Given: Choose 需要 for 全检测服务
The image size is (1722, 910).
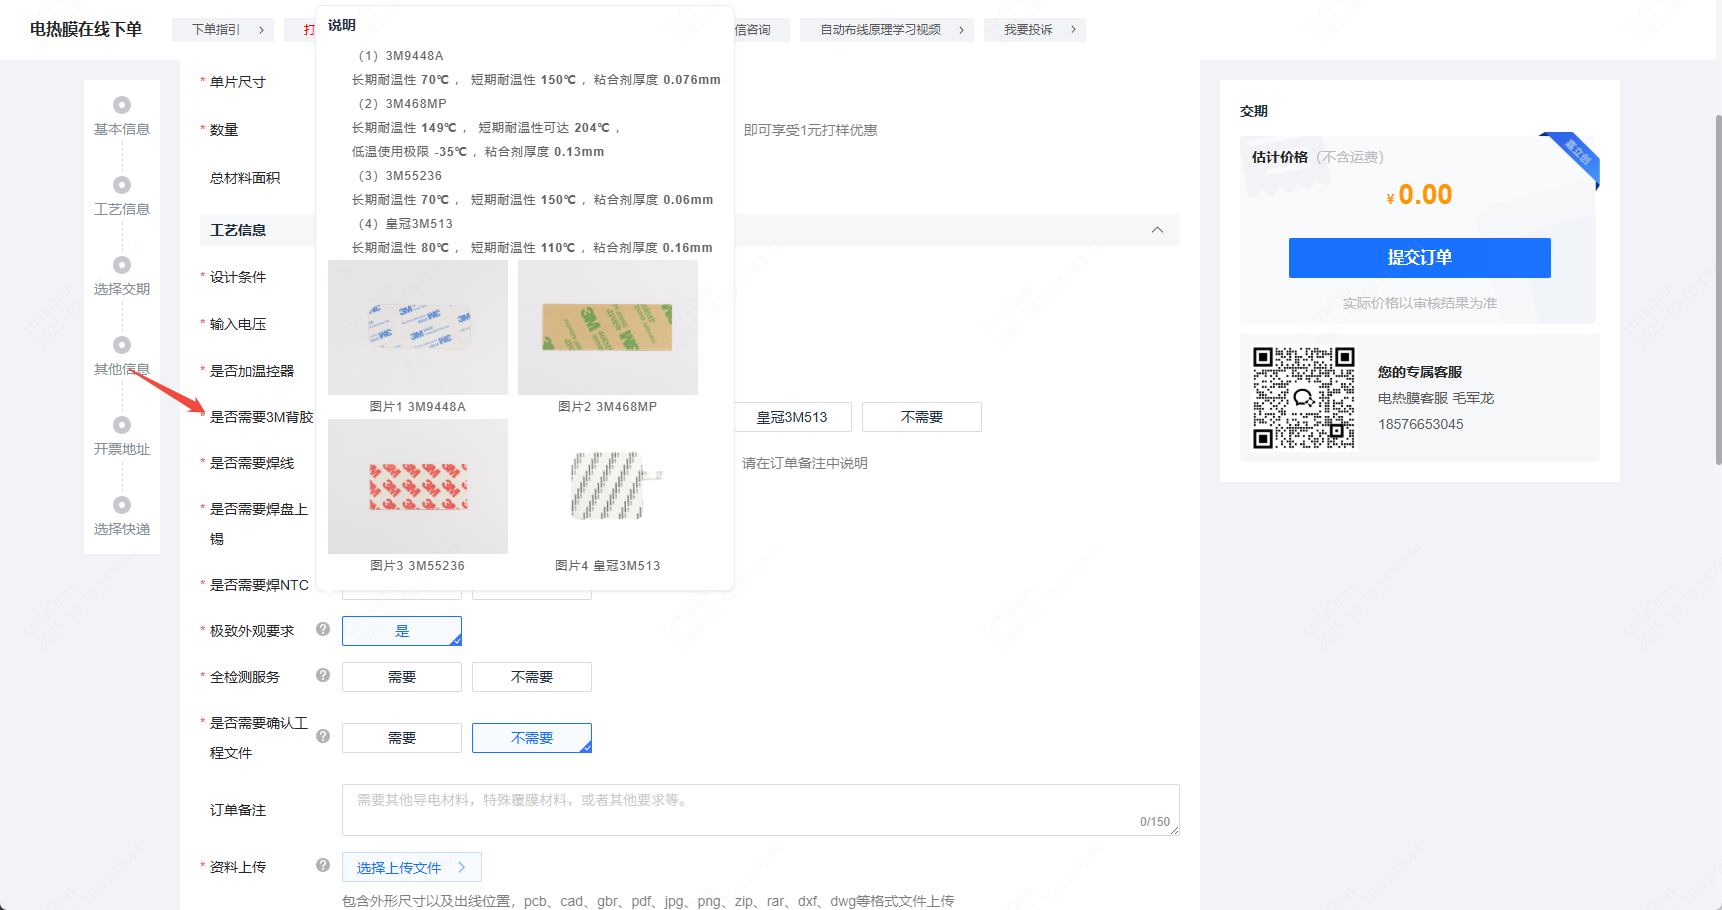Looking at the screenshot, I should click(402, 677).
